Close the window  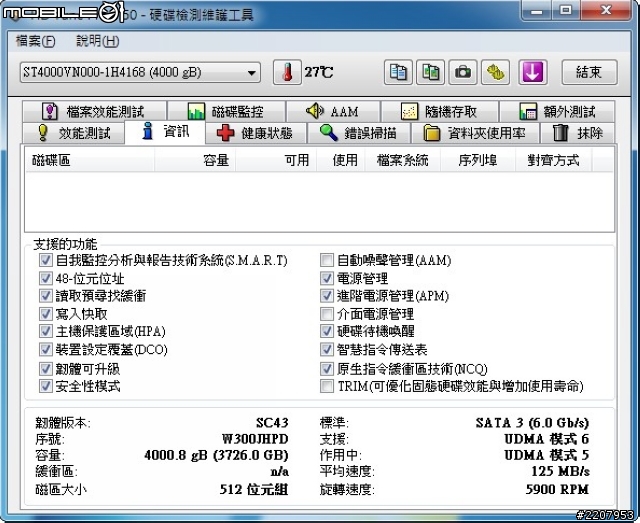click(x=606, y=11)
